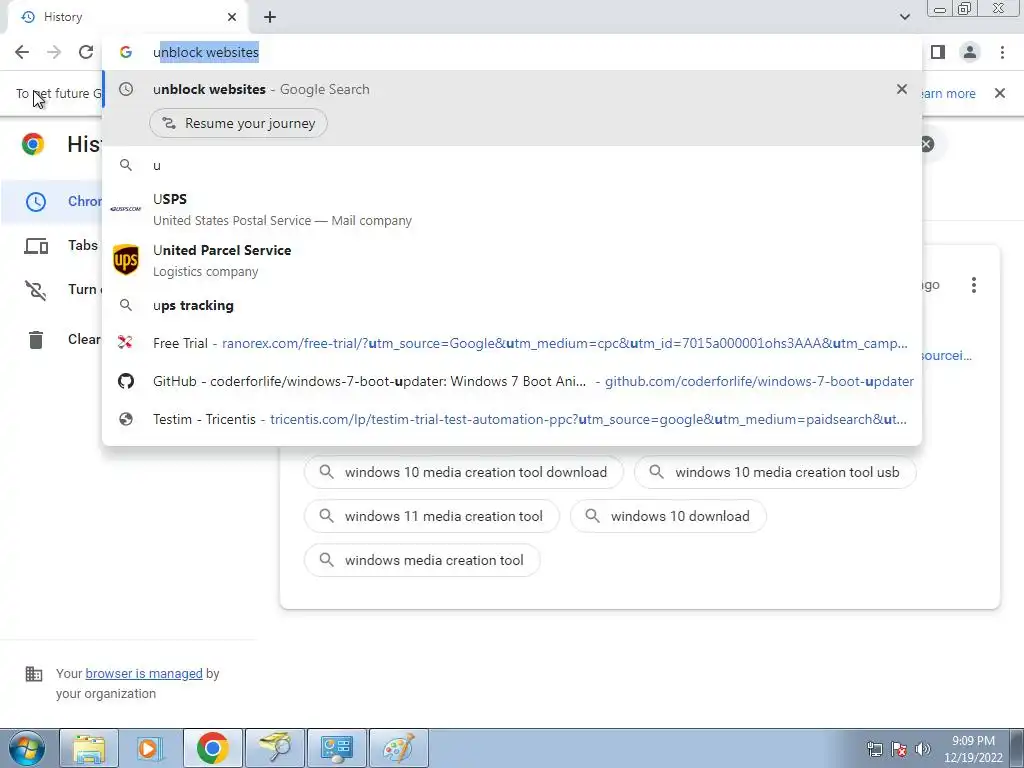
Task: Select Chrome history in the sidebar
Action: pyautogui.click(x=52, y=202)
